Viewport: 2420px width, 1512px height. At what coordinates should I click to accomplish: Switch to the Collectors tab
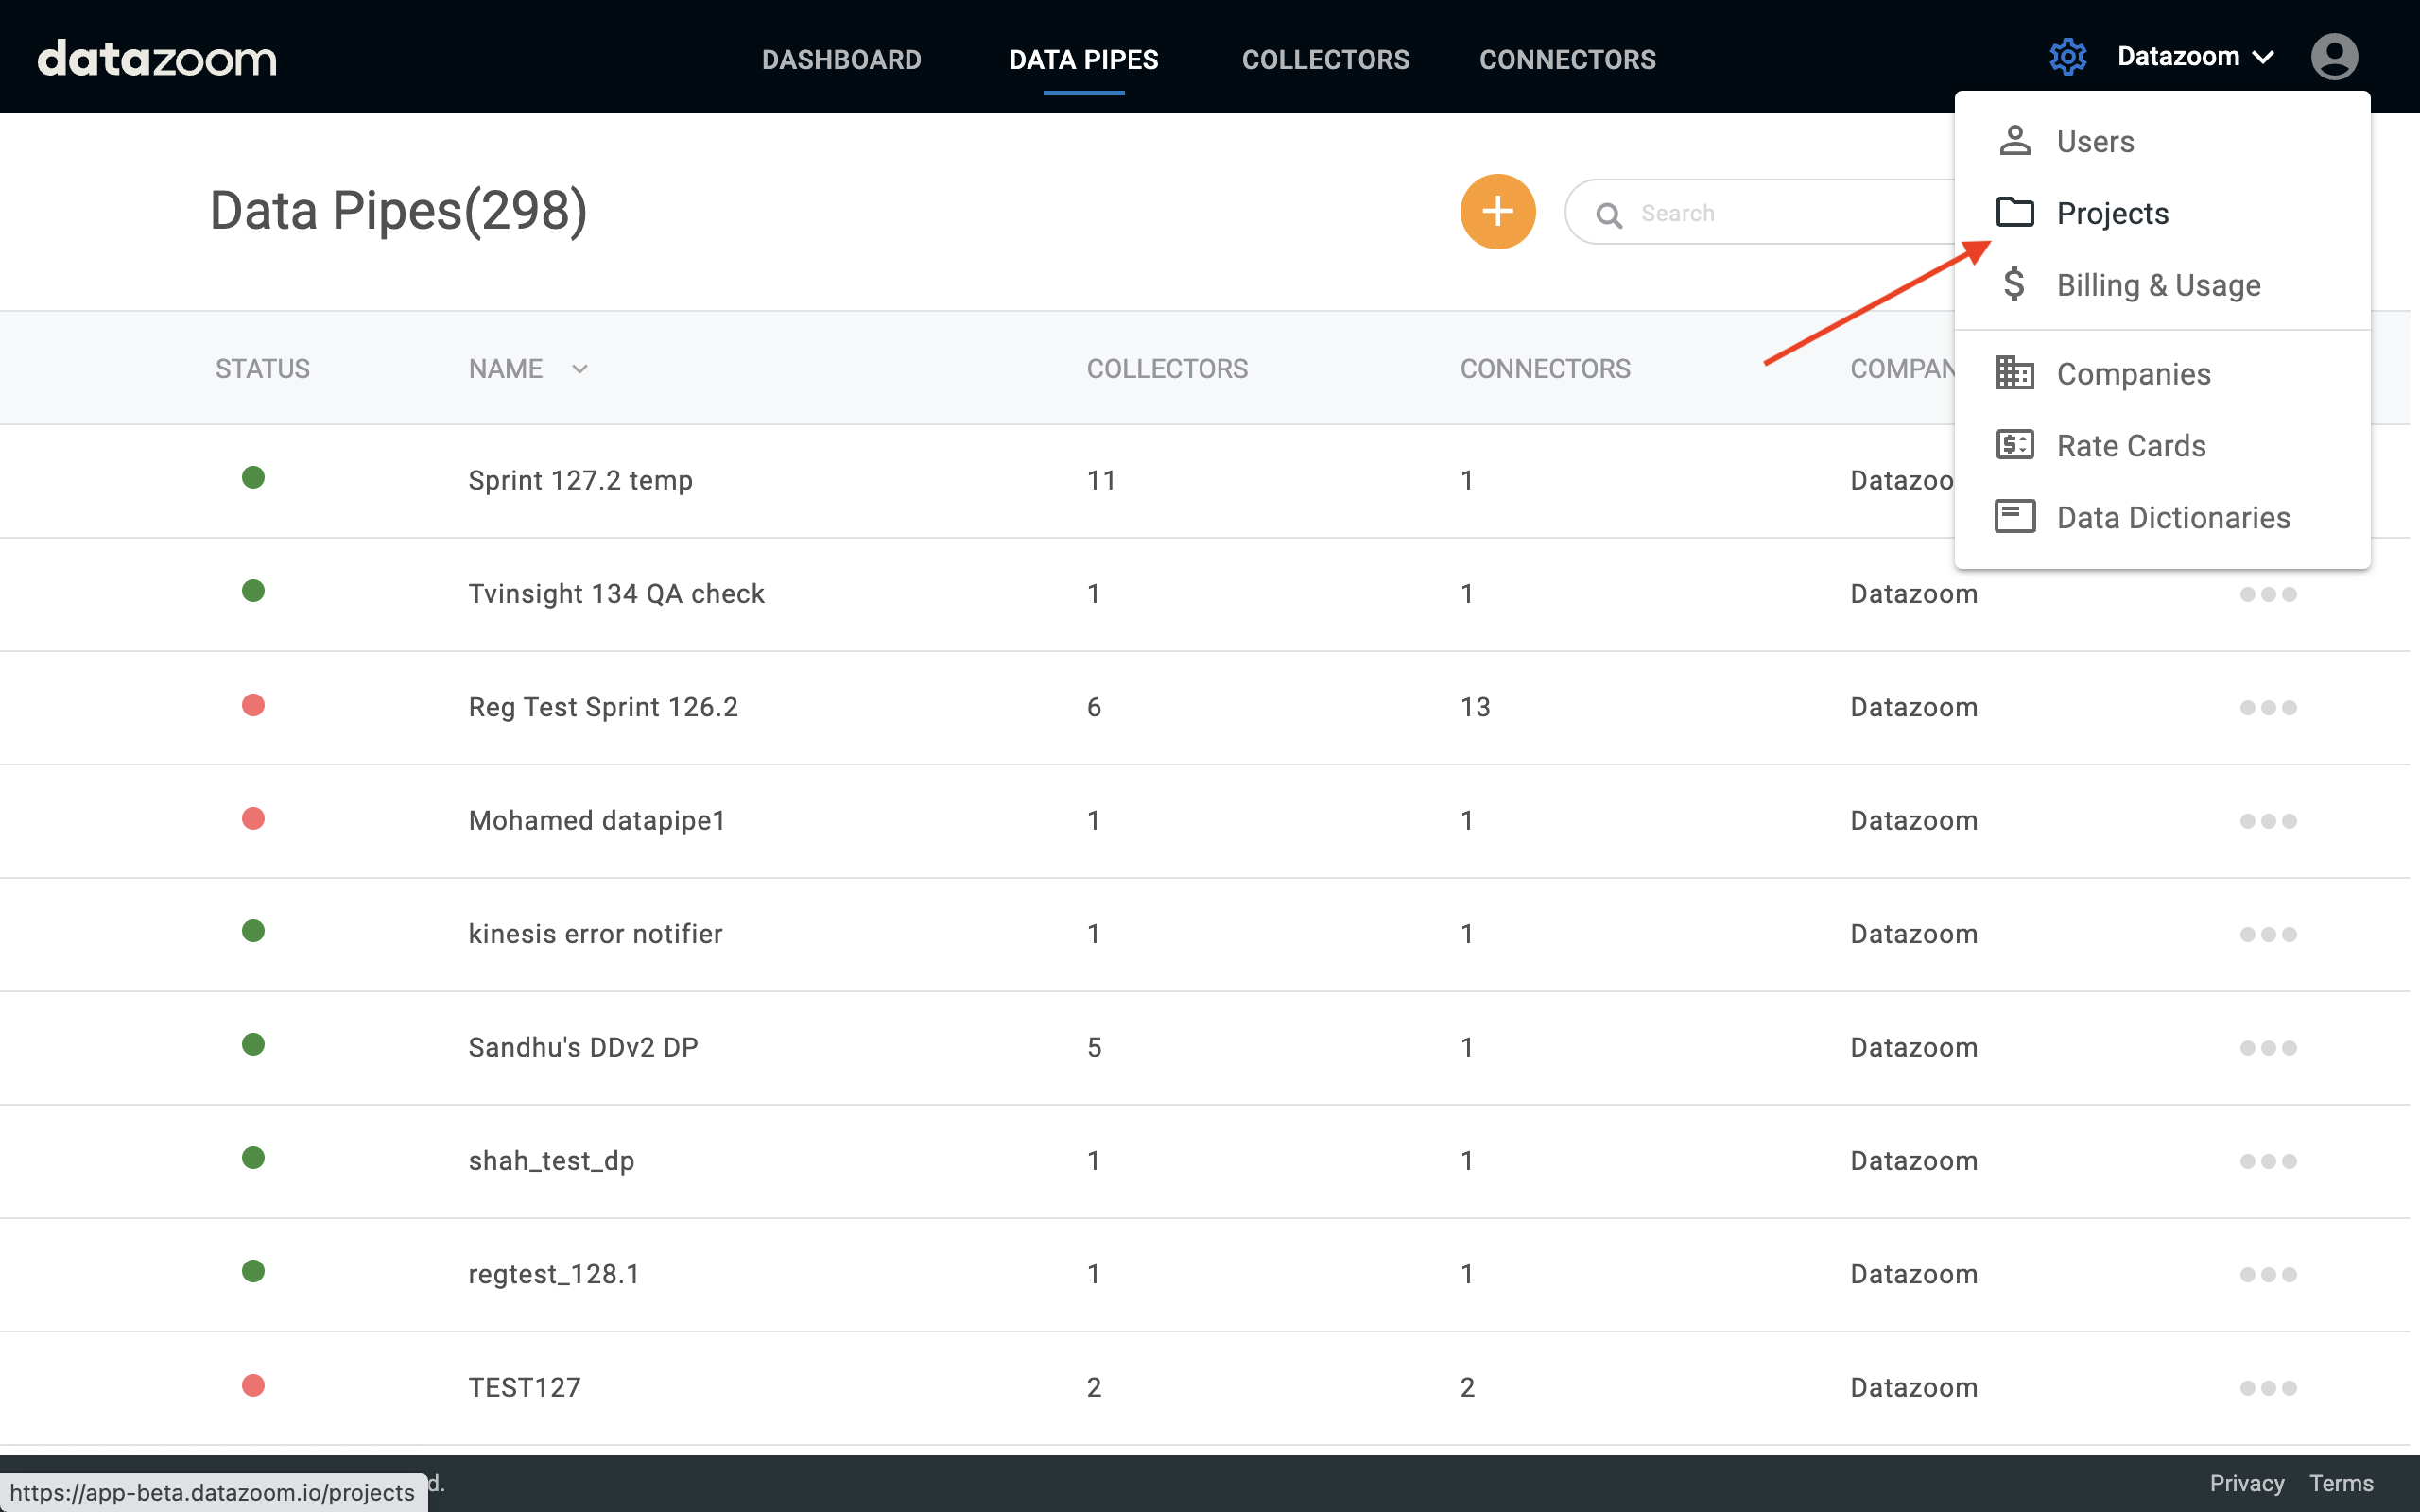pos(1325,60)
